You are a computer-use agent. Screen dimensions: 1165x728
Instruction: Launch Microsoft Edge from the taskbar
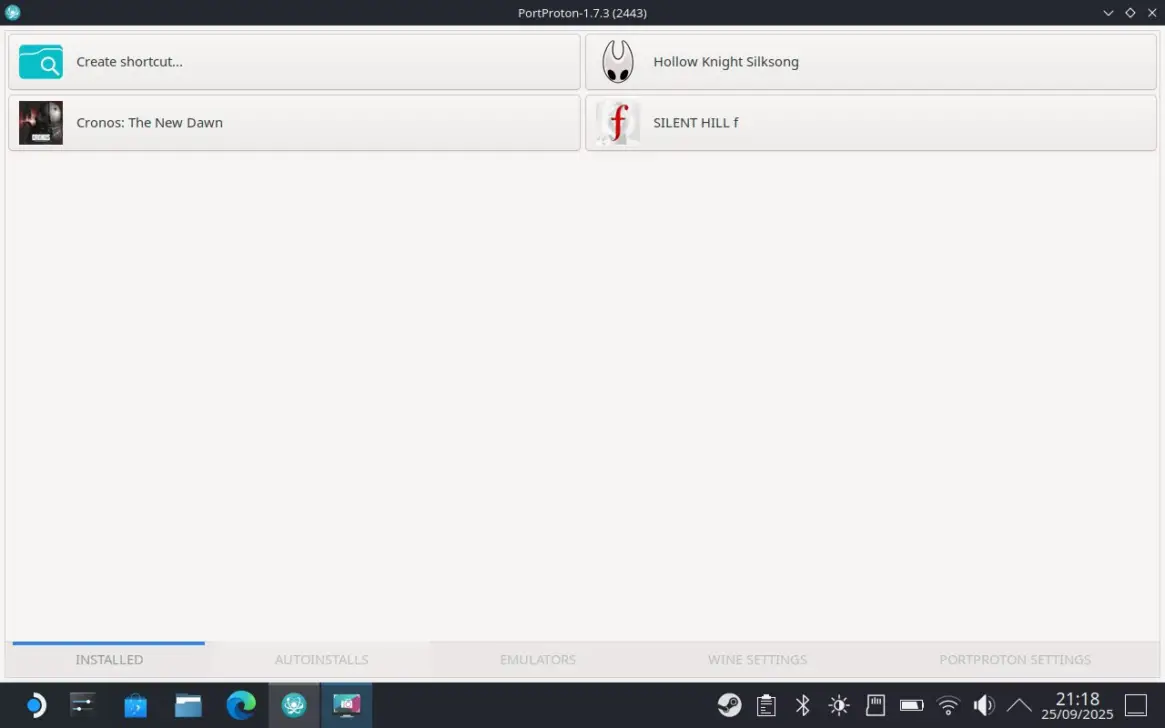tap(241, 706)
